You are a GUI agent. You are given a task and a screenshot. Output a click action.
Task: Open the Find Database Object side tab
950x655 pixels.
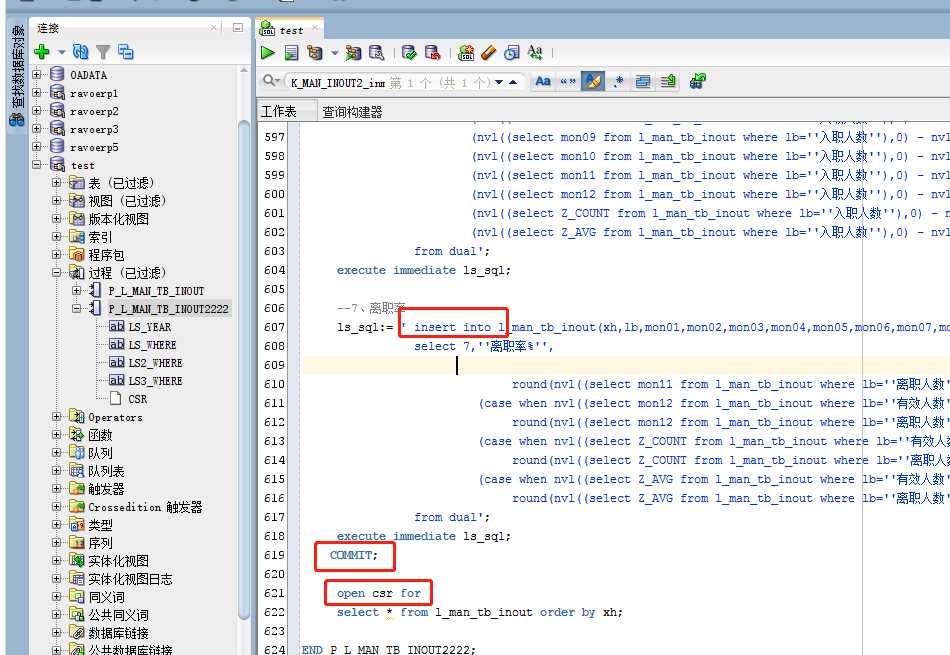16,75
